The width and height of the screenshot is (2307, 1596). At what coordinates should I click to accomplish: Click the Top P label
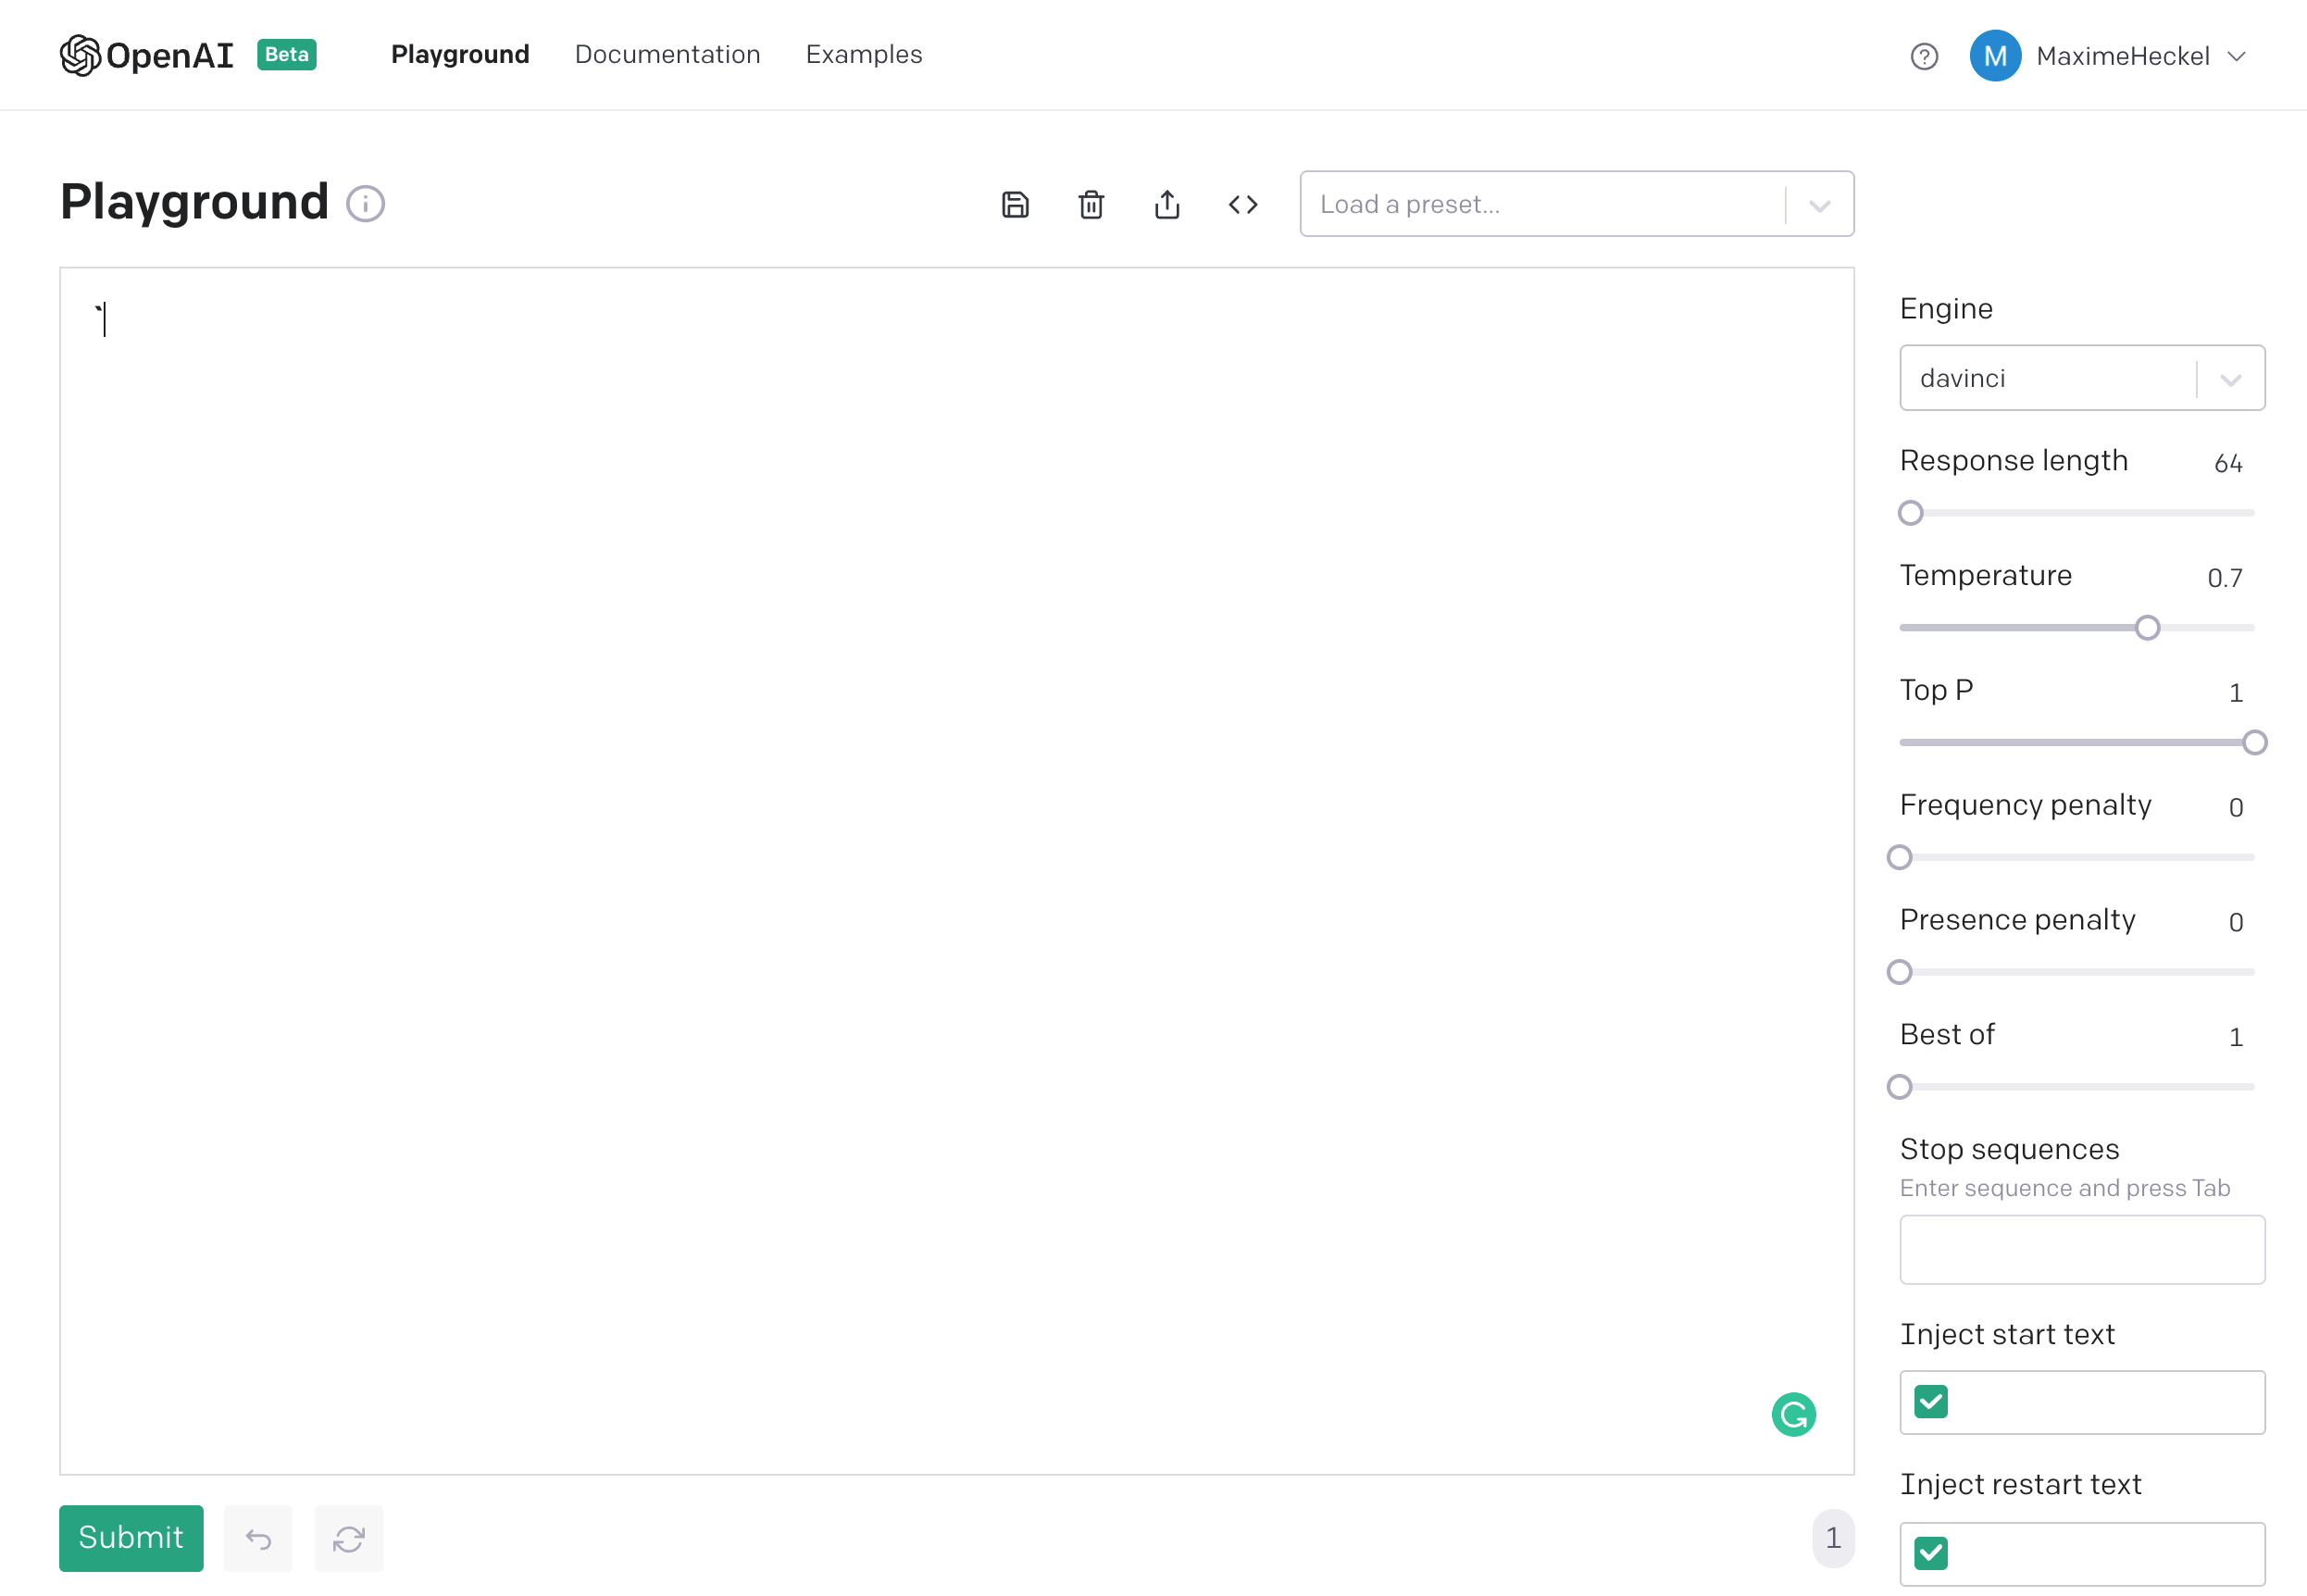point(1936,690)
